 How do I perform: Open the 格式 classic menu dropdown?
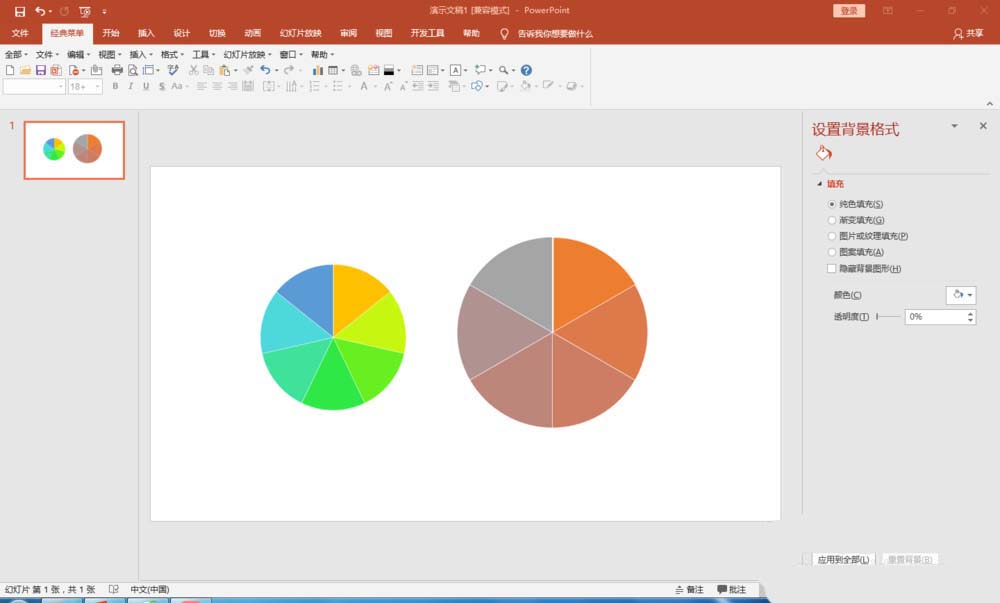pos(172,54)
